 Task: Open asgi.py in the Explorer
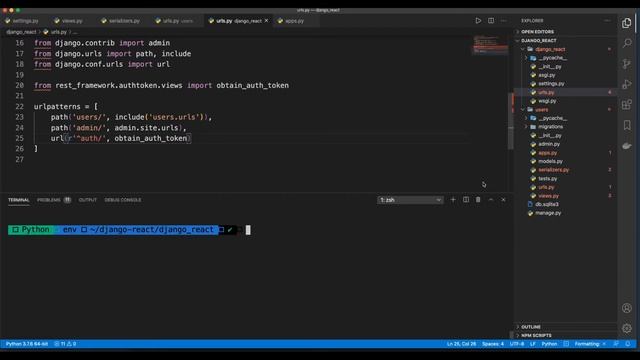547,75
